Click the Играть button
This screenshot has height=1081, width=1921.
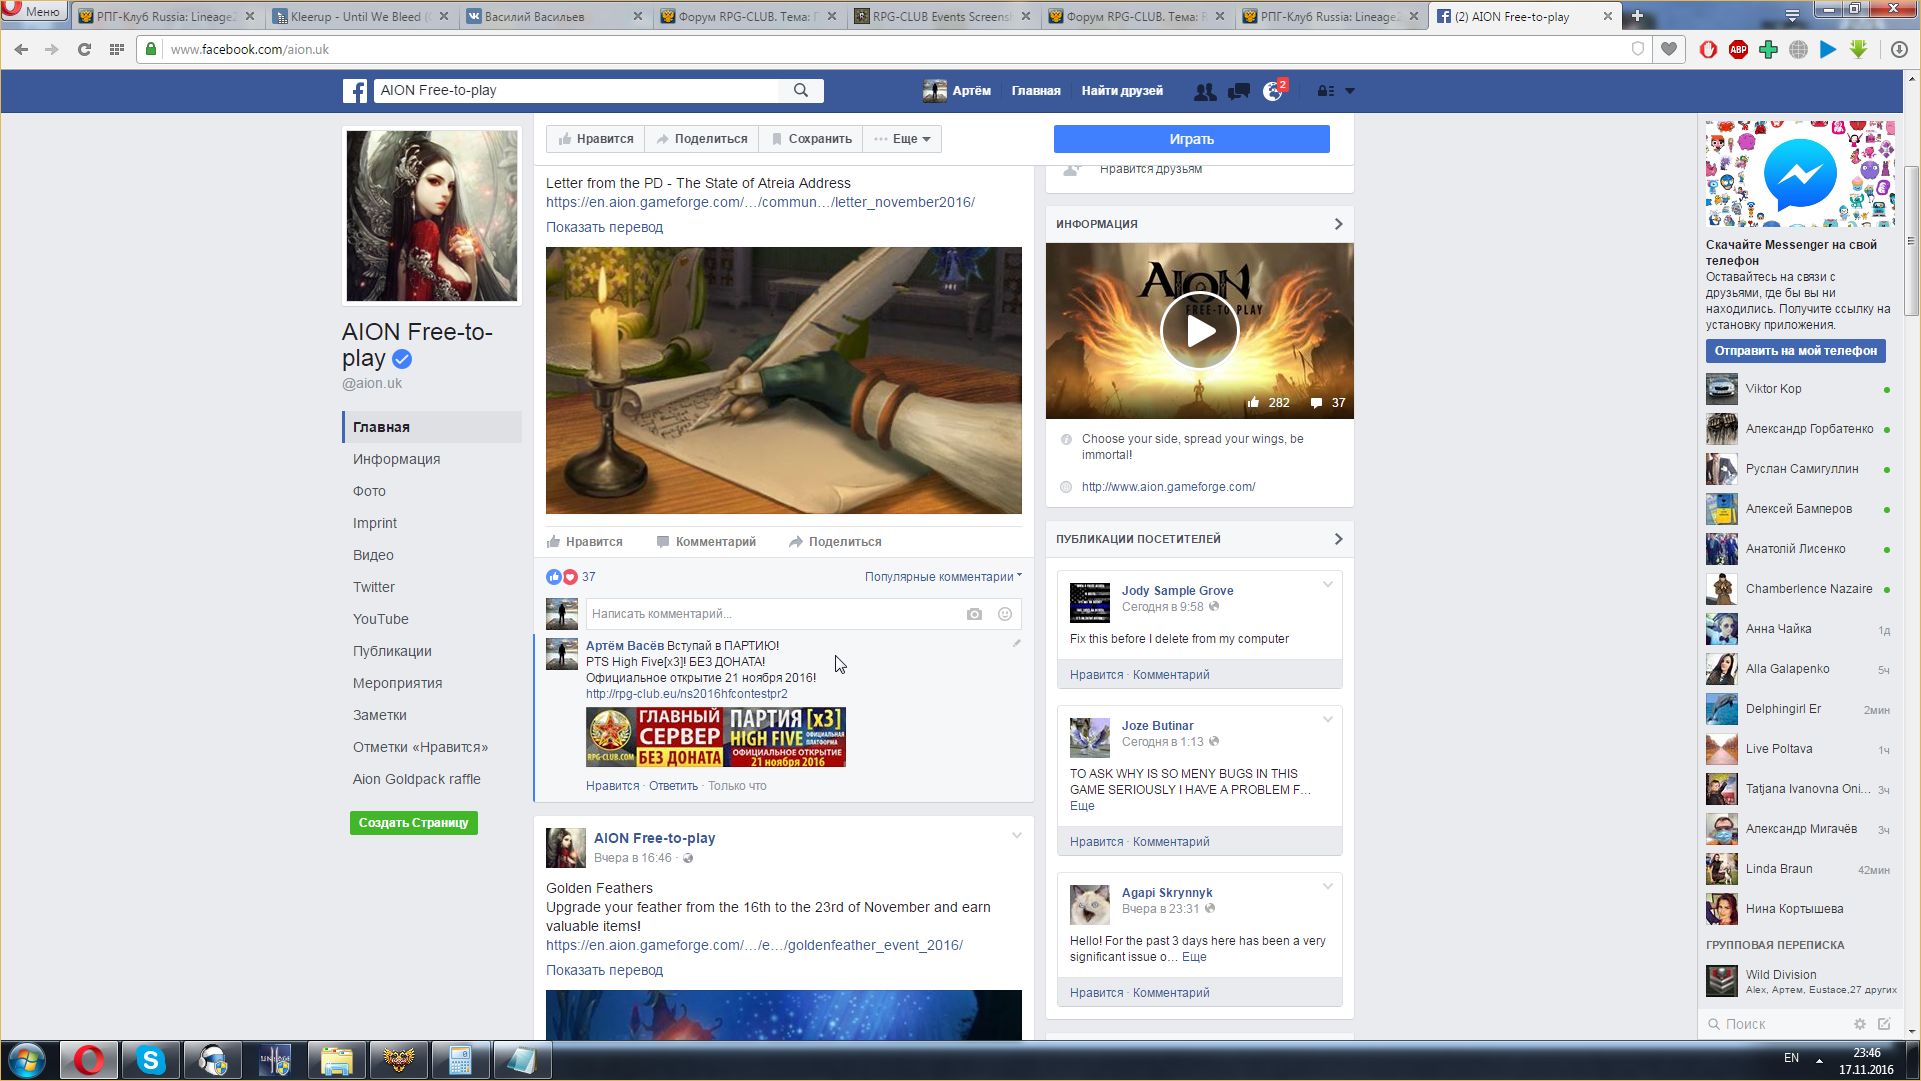tap(1191, 139)
